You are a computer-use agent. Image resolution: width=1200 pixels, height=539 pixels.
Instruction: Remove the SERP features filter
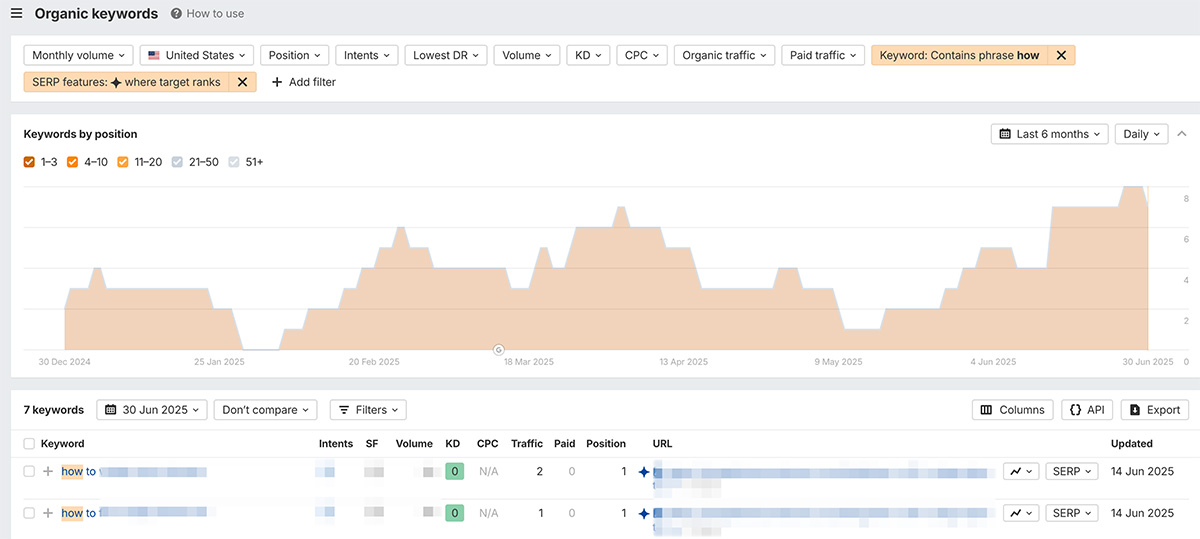click(x=242, y=82)
